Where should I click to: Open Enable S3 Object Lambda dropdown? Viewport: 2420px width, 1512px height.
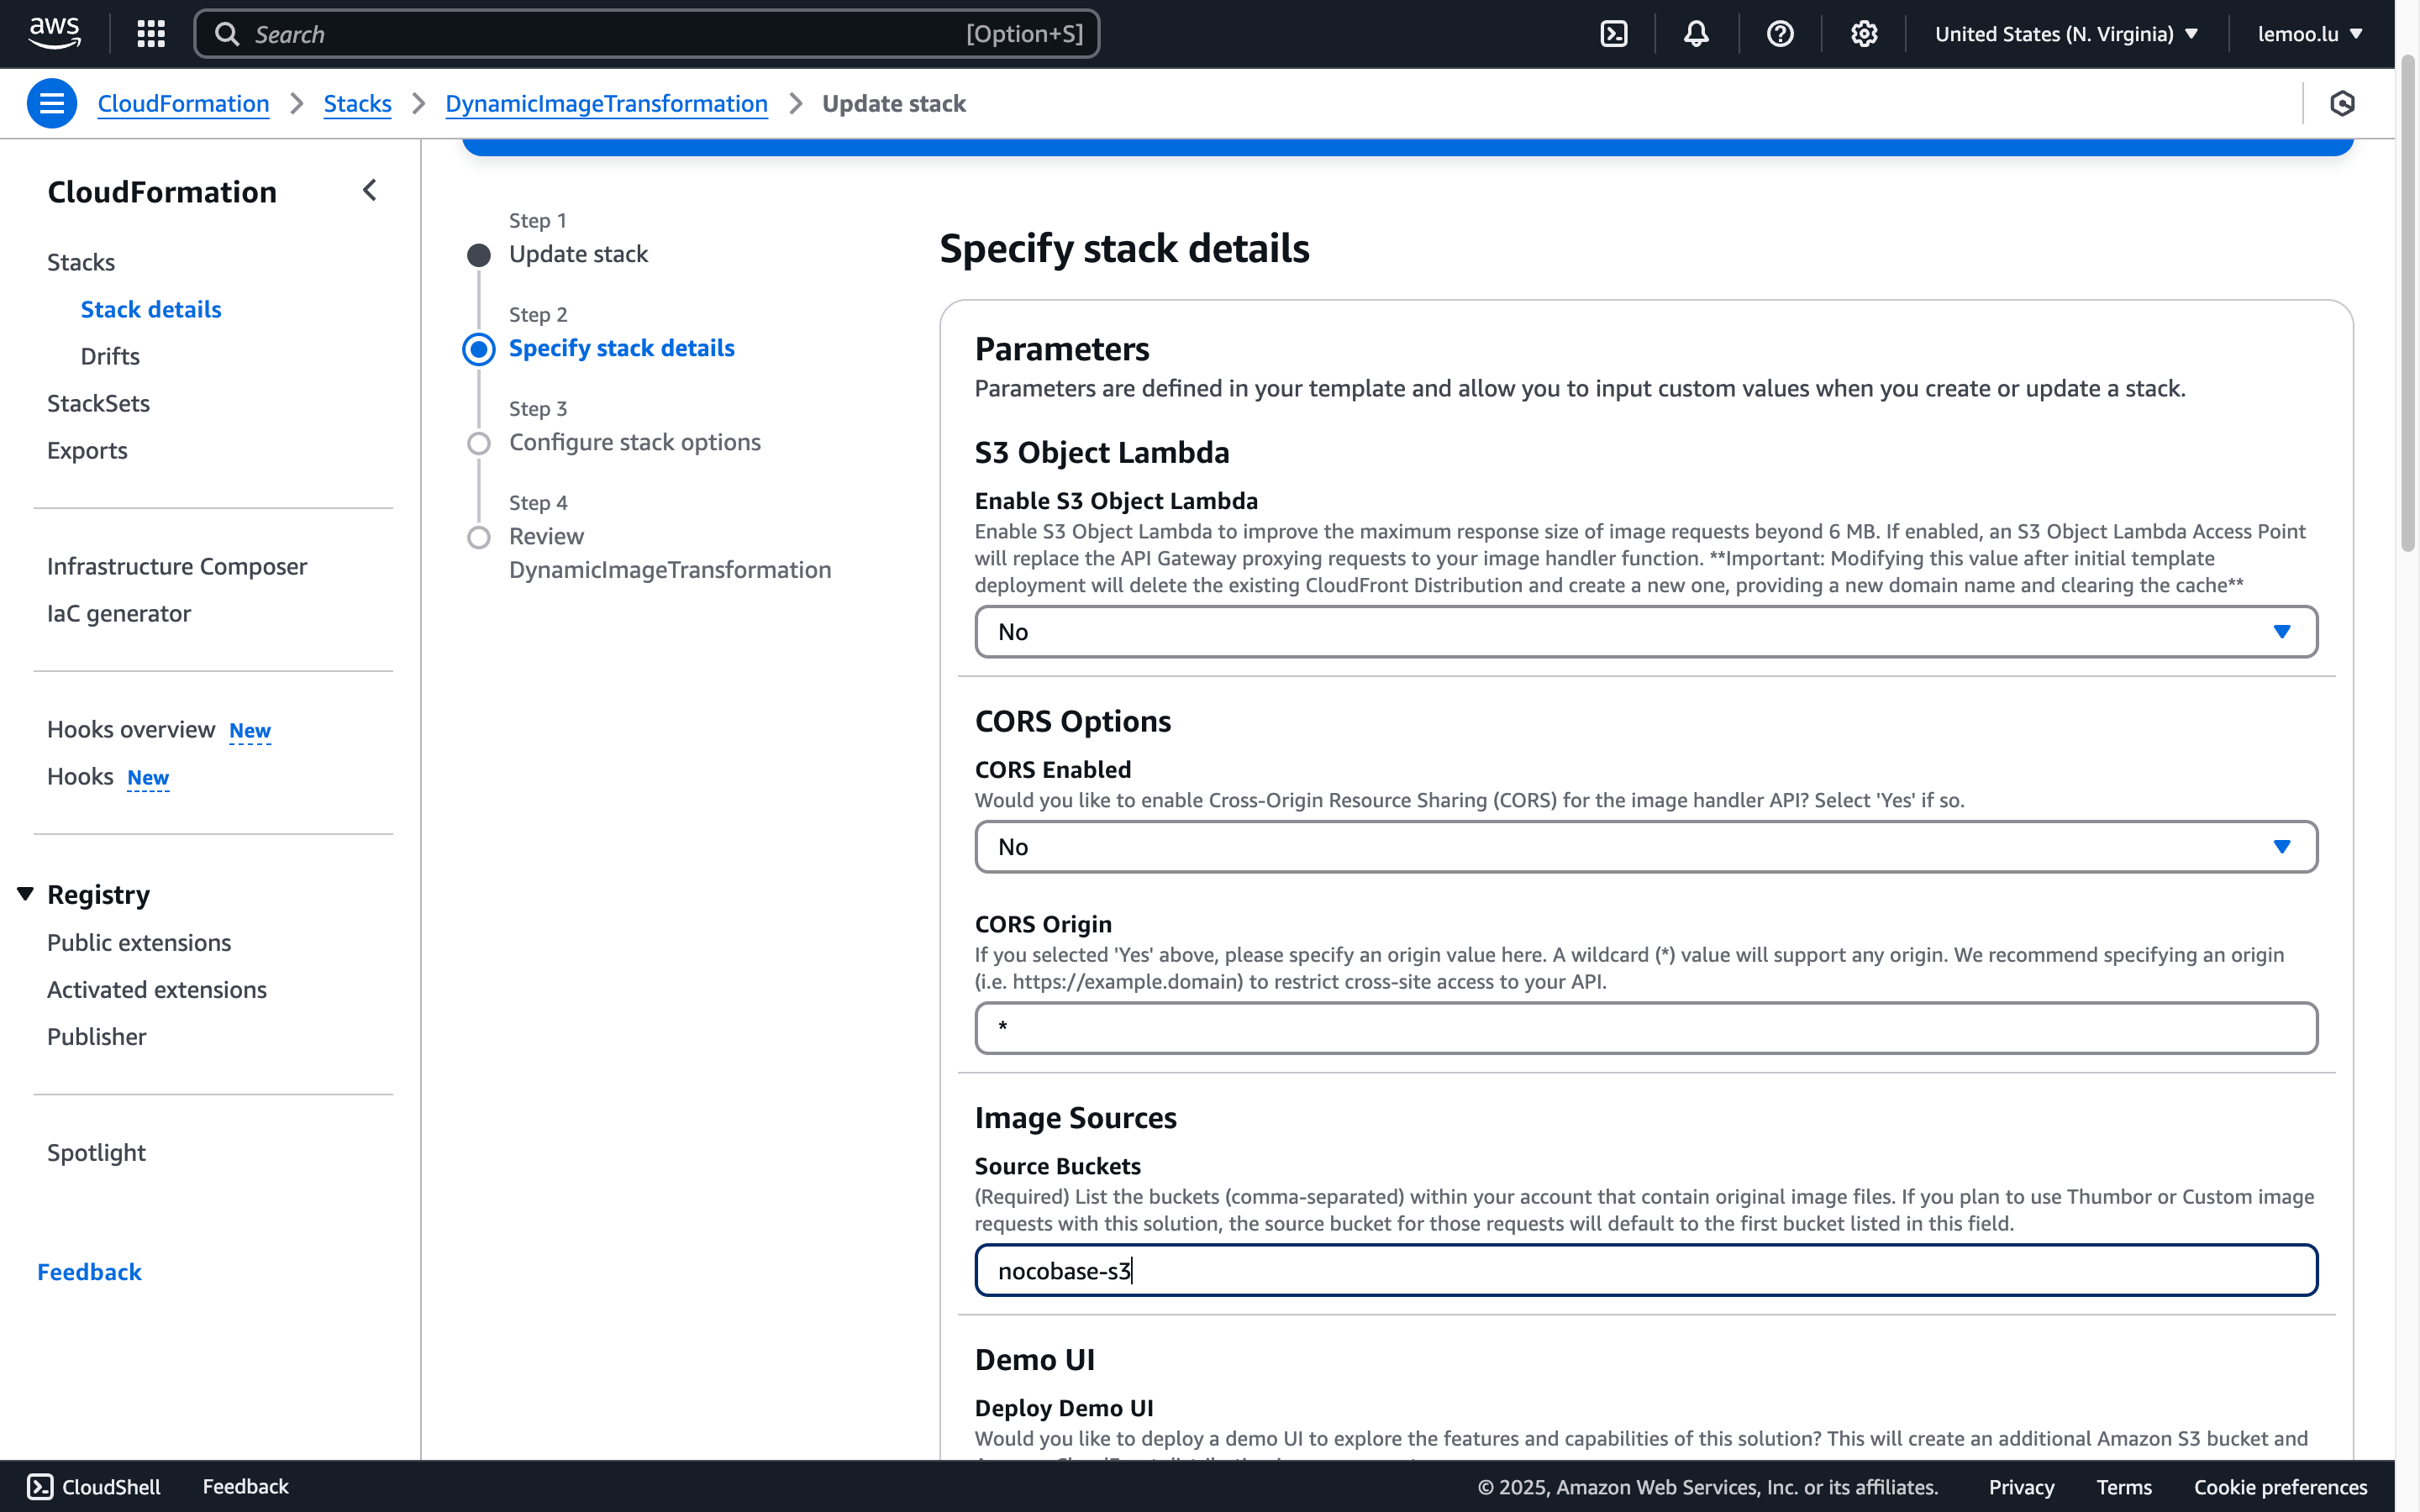pyautogui.click(x=1645, y=632)
